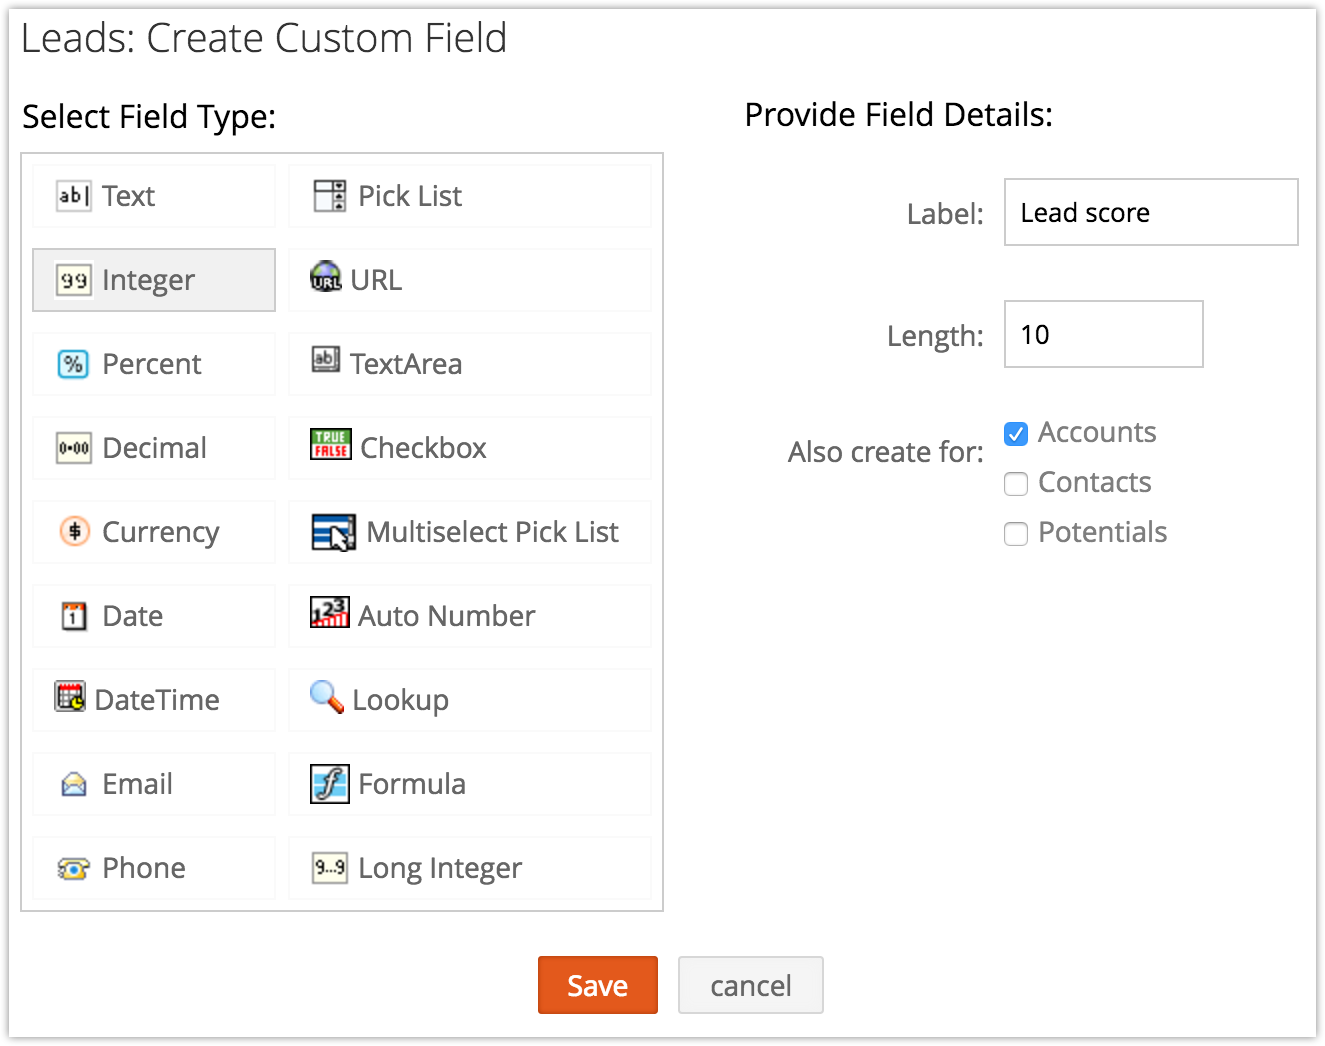Focus the Length input field
Image resolution: width=1325 pixels, height=1046 pixels.
click(x=1103, y=334)
